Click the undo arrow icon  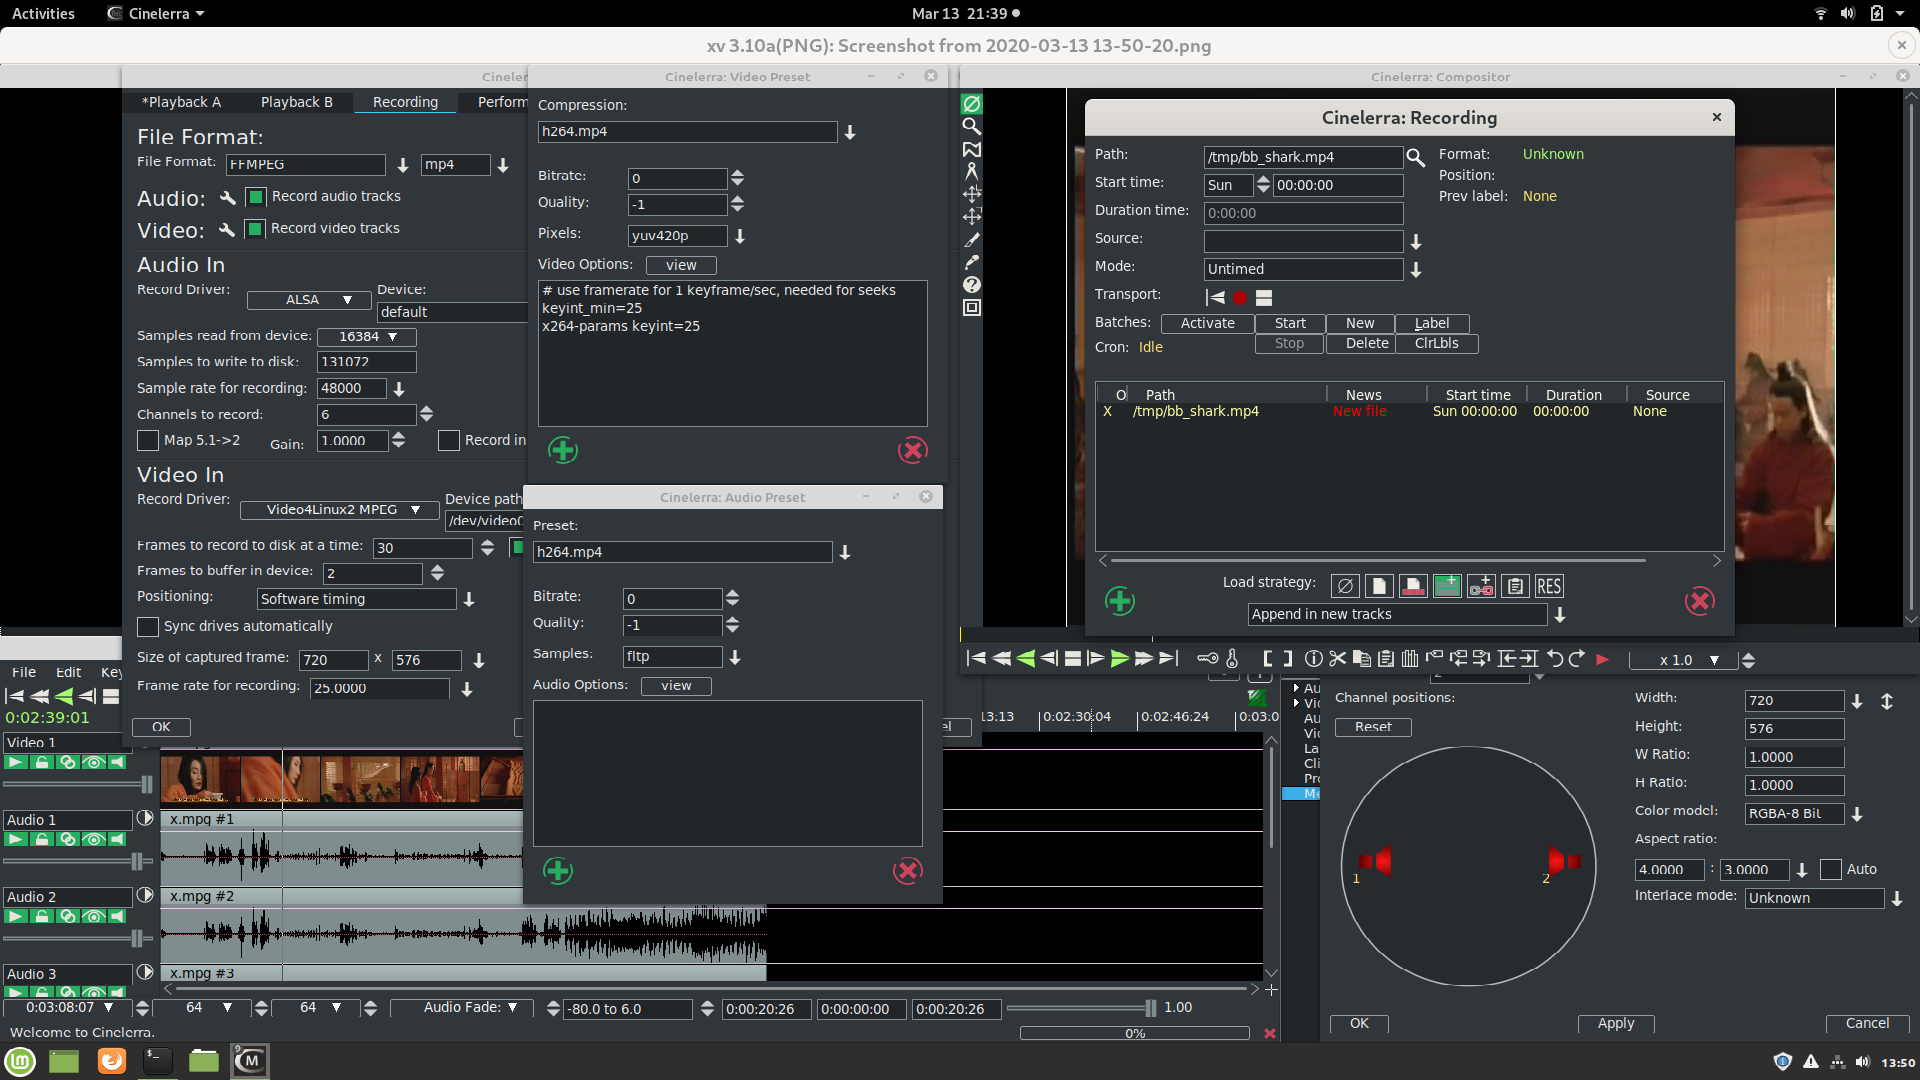pyautogui.click(x=1554, y=659)
